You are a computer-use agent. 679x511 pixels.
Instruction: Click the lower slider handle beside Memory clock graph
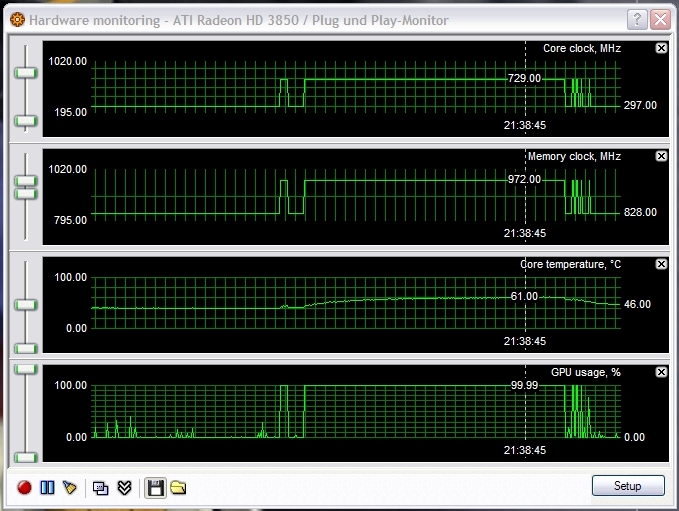point(26,194)
